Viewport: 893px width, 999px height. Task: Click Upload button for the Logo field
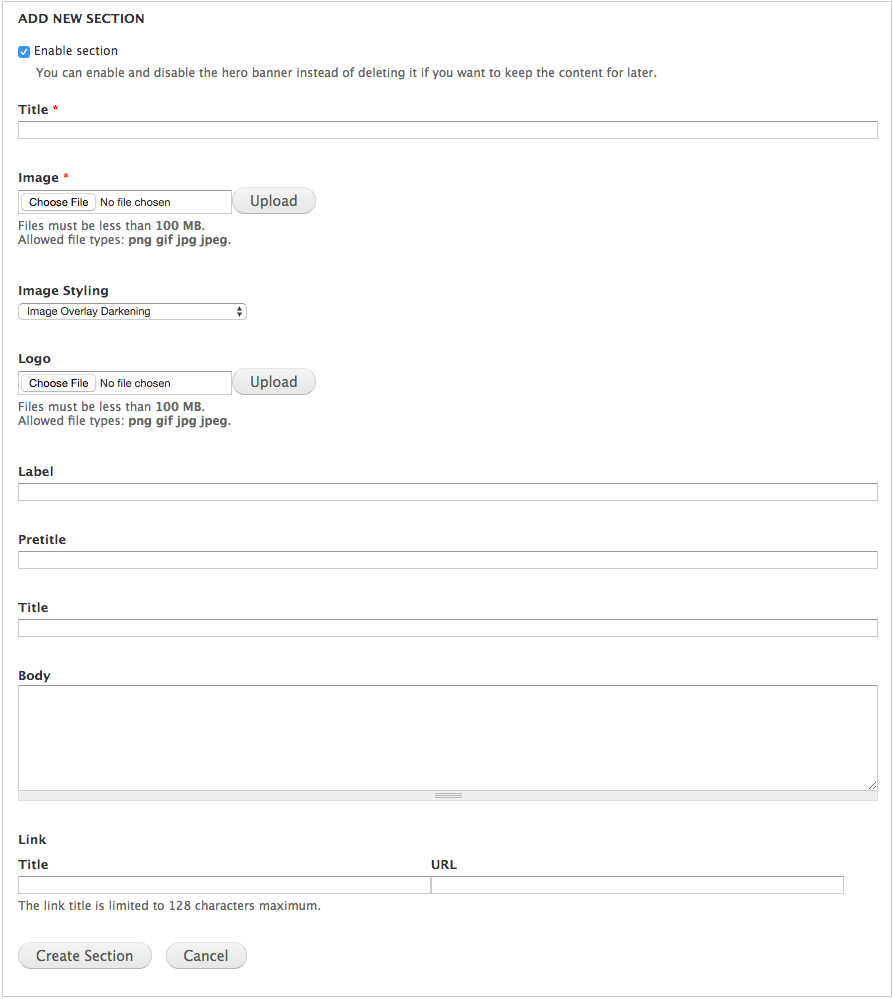pyautogui.click(x=273, y=382)
